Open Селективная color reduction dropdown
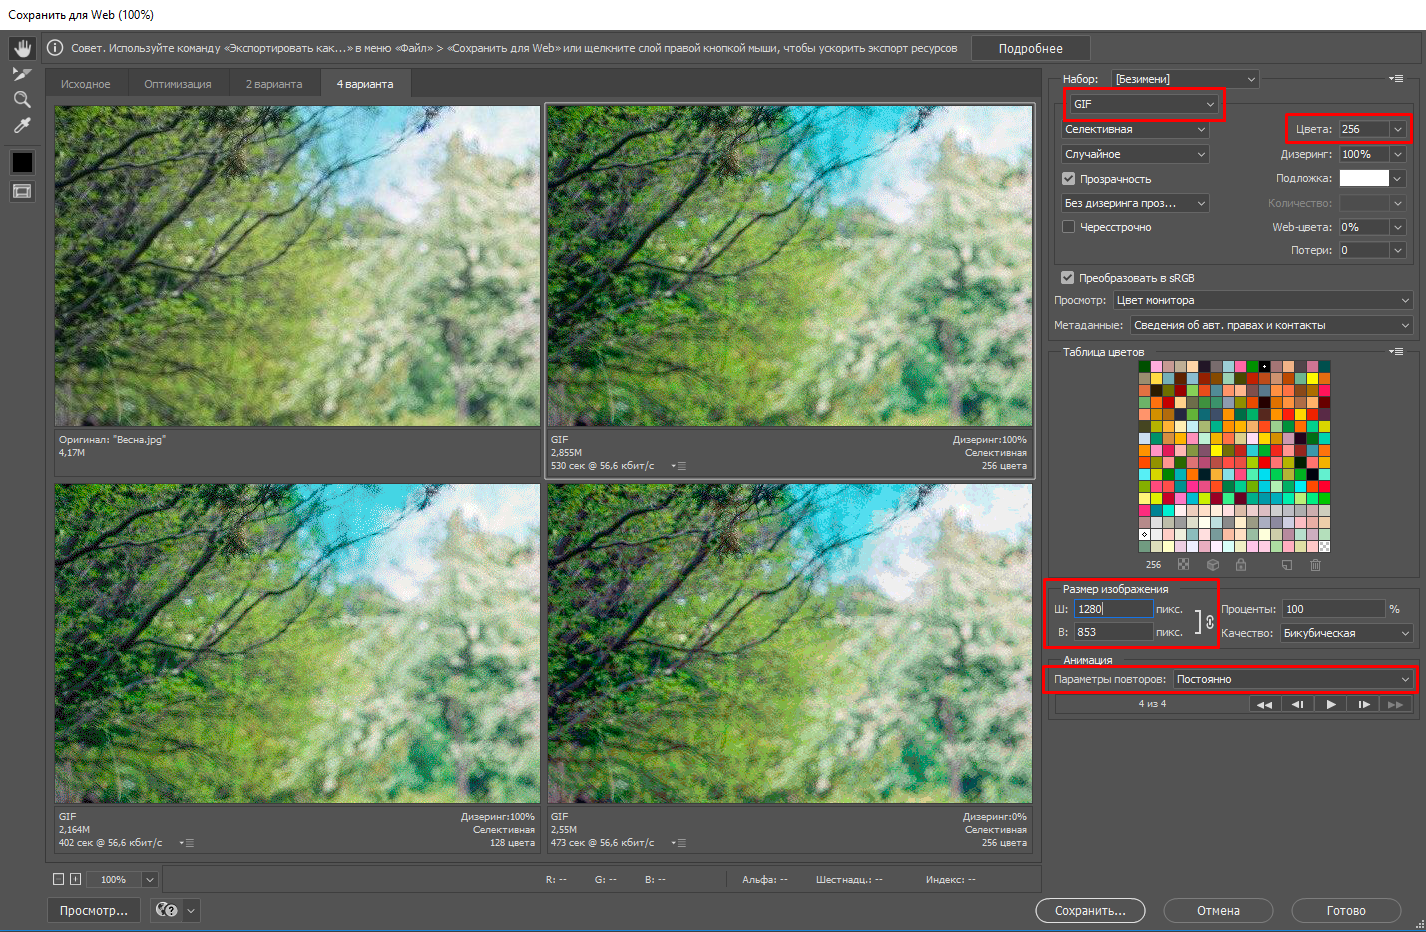This screenshot has height=932, width=1426. 1135,129
